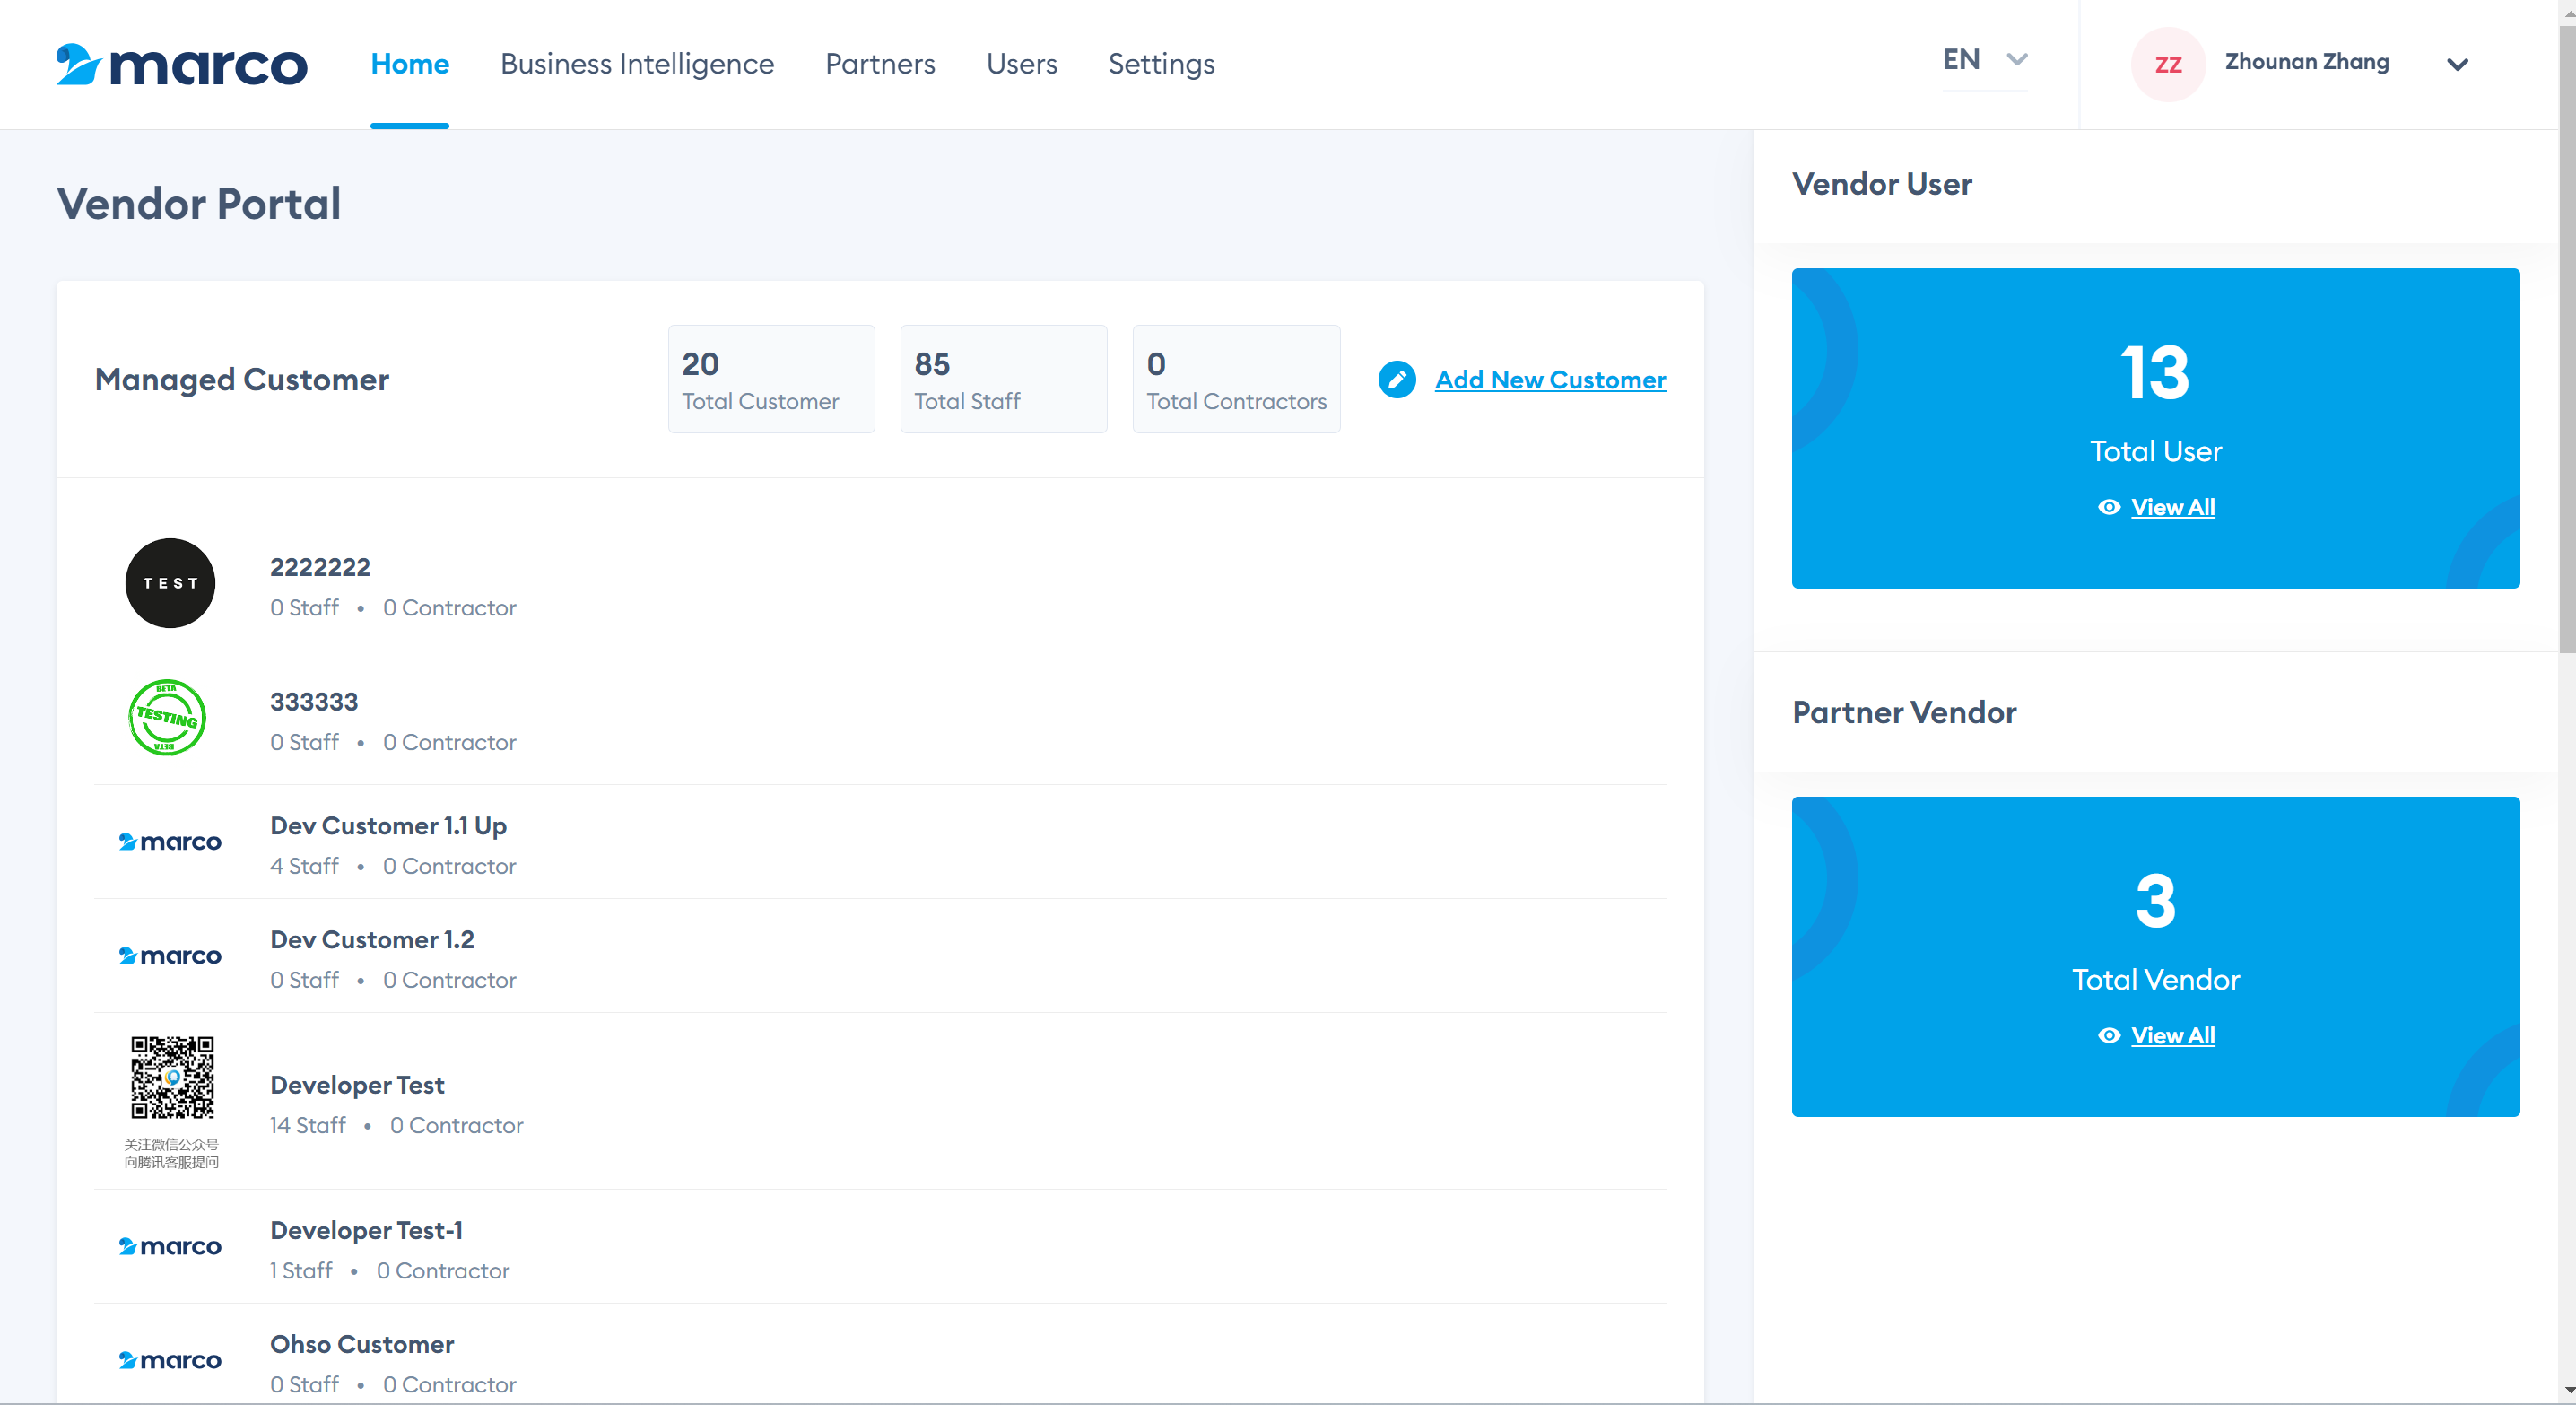2576x1405 pixels.
Task: Click eye icon in Total User card
Action: (2108, 507)
